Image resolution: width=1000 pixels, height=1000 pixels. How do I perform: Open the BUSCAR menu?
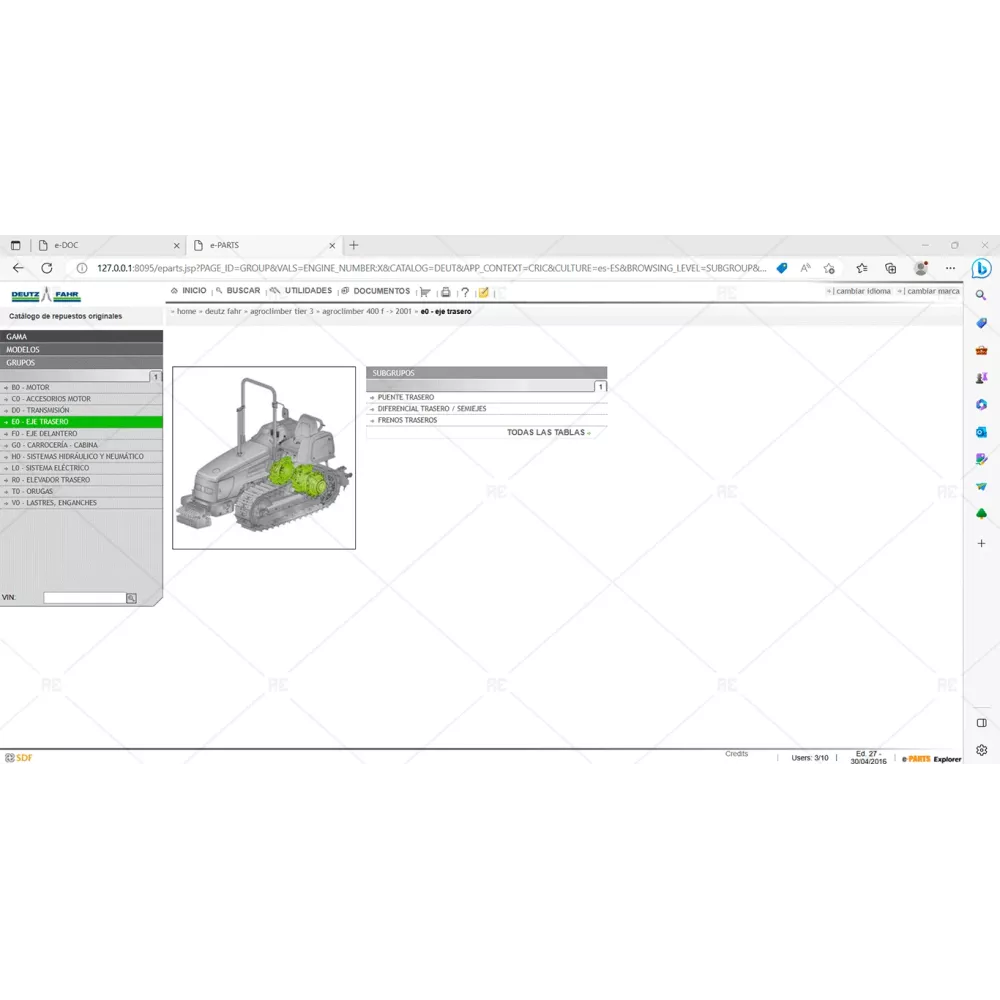point(242,291)
